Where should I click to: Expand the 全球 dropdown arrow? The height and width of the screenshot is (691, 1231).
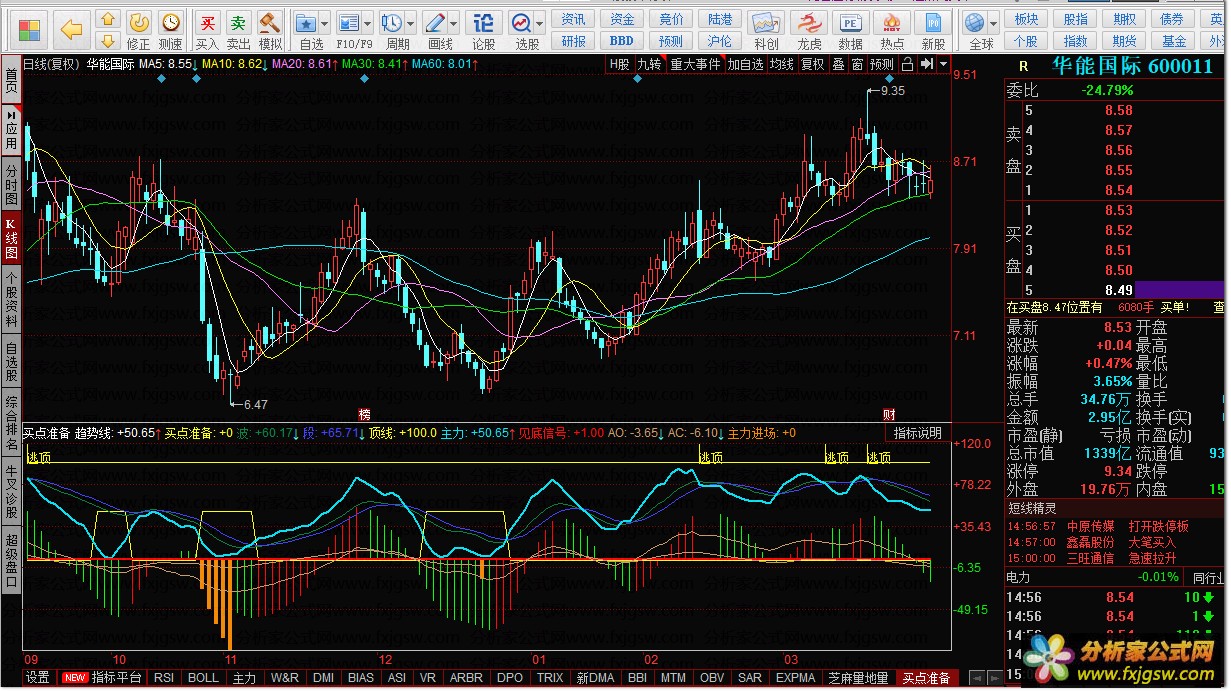[995, 22]
